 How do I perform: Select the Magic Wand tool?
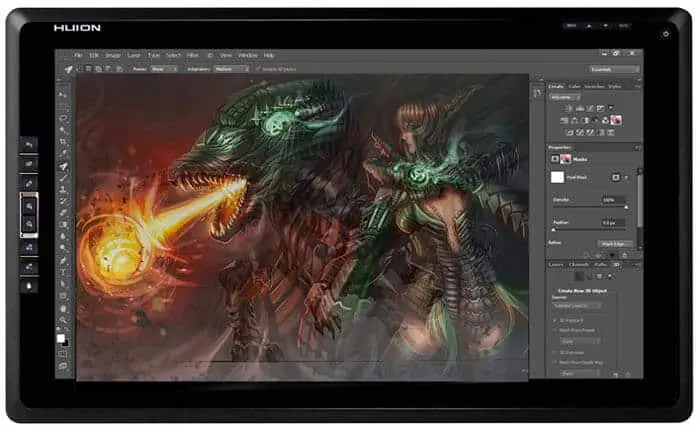[63, 130]
